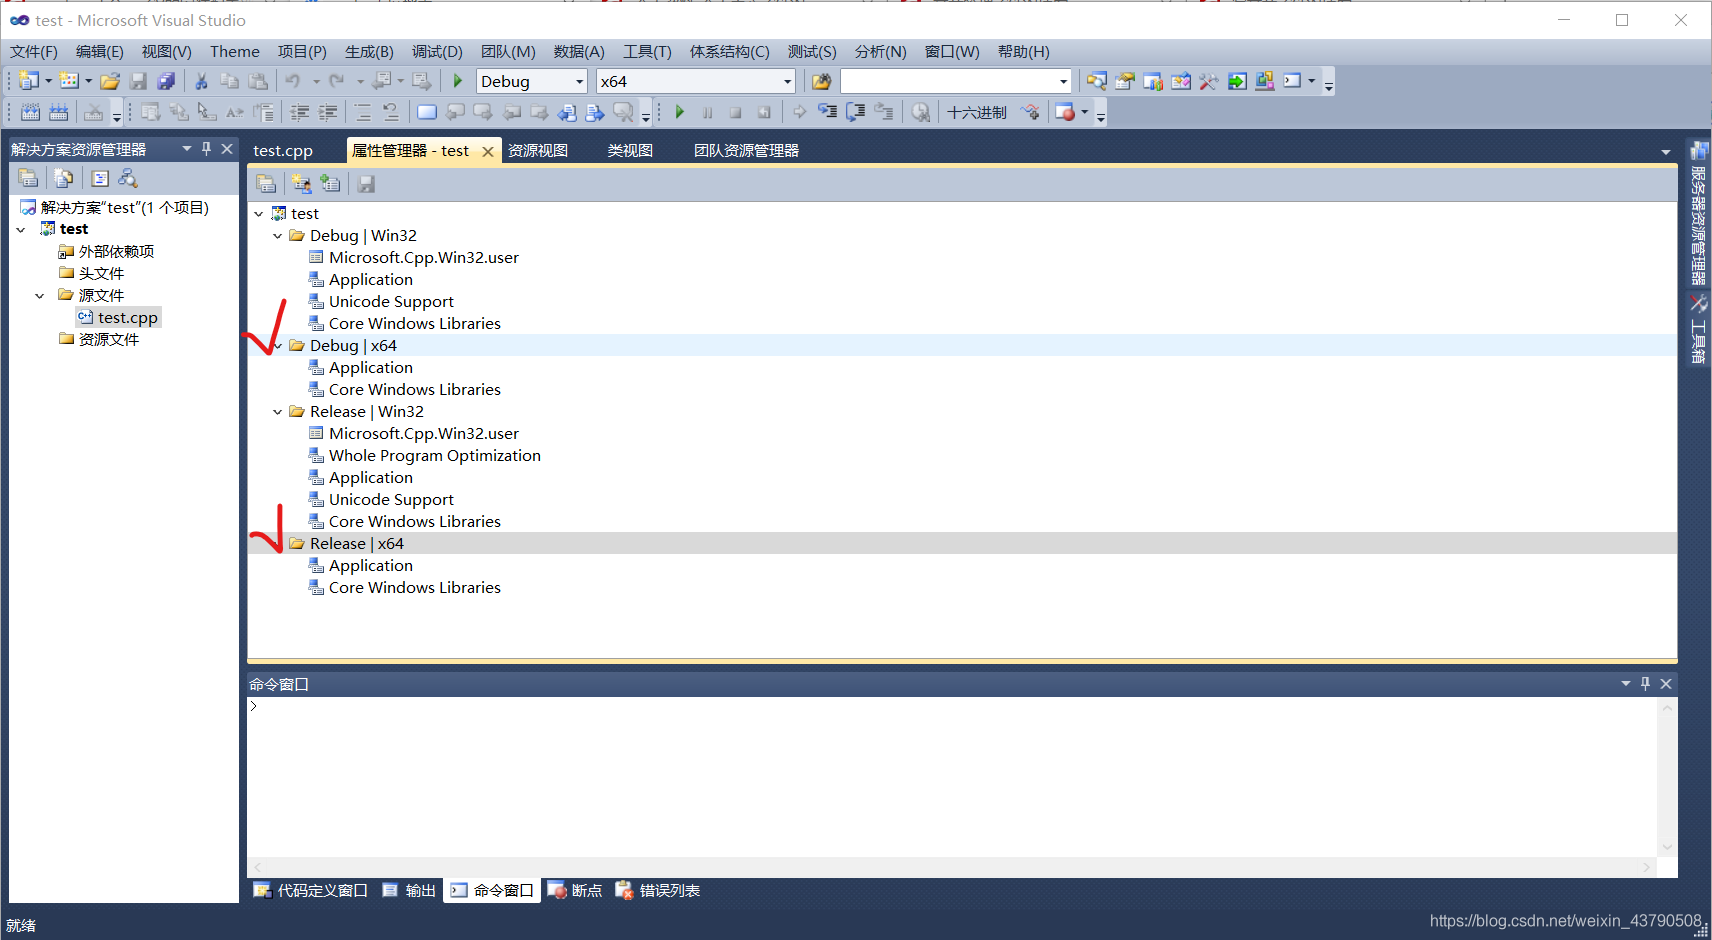
Task: Click the Copy icon in the toolbar
Action: (x=229, y=81)
